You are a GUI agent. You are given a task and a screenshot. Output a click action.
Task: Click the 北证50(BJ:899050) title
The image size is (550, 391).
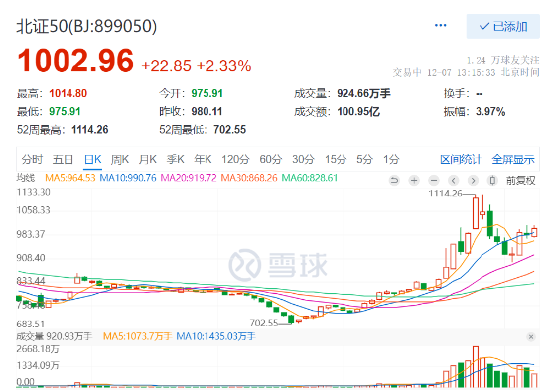[87, 26]
